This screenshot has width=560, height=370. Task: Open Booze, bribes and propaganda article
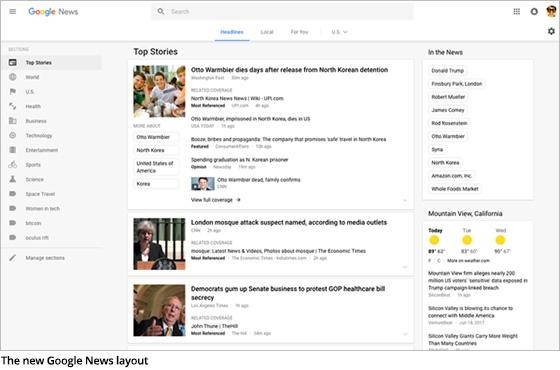click(x=288, y=139)
